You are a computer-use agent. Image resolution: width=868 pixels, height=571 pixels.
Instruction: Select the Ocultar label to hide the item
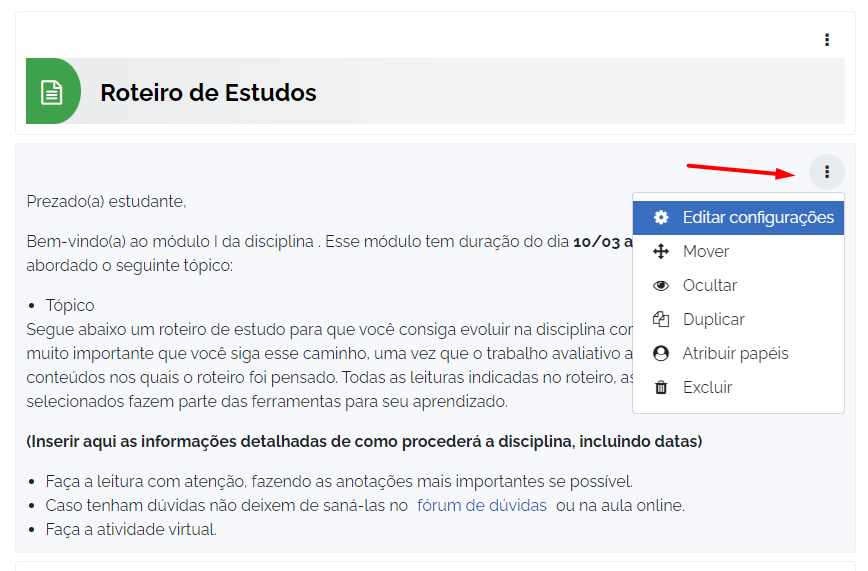pyautogui.click(x=709, y=286)
